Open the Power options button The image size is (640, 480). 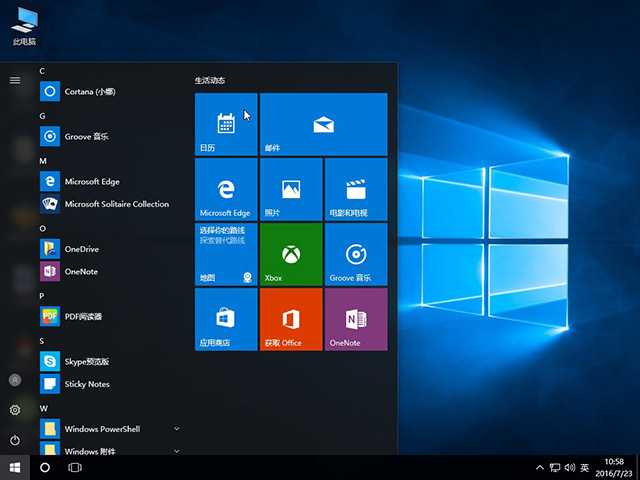pos(15,440)
